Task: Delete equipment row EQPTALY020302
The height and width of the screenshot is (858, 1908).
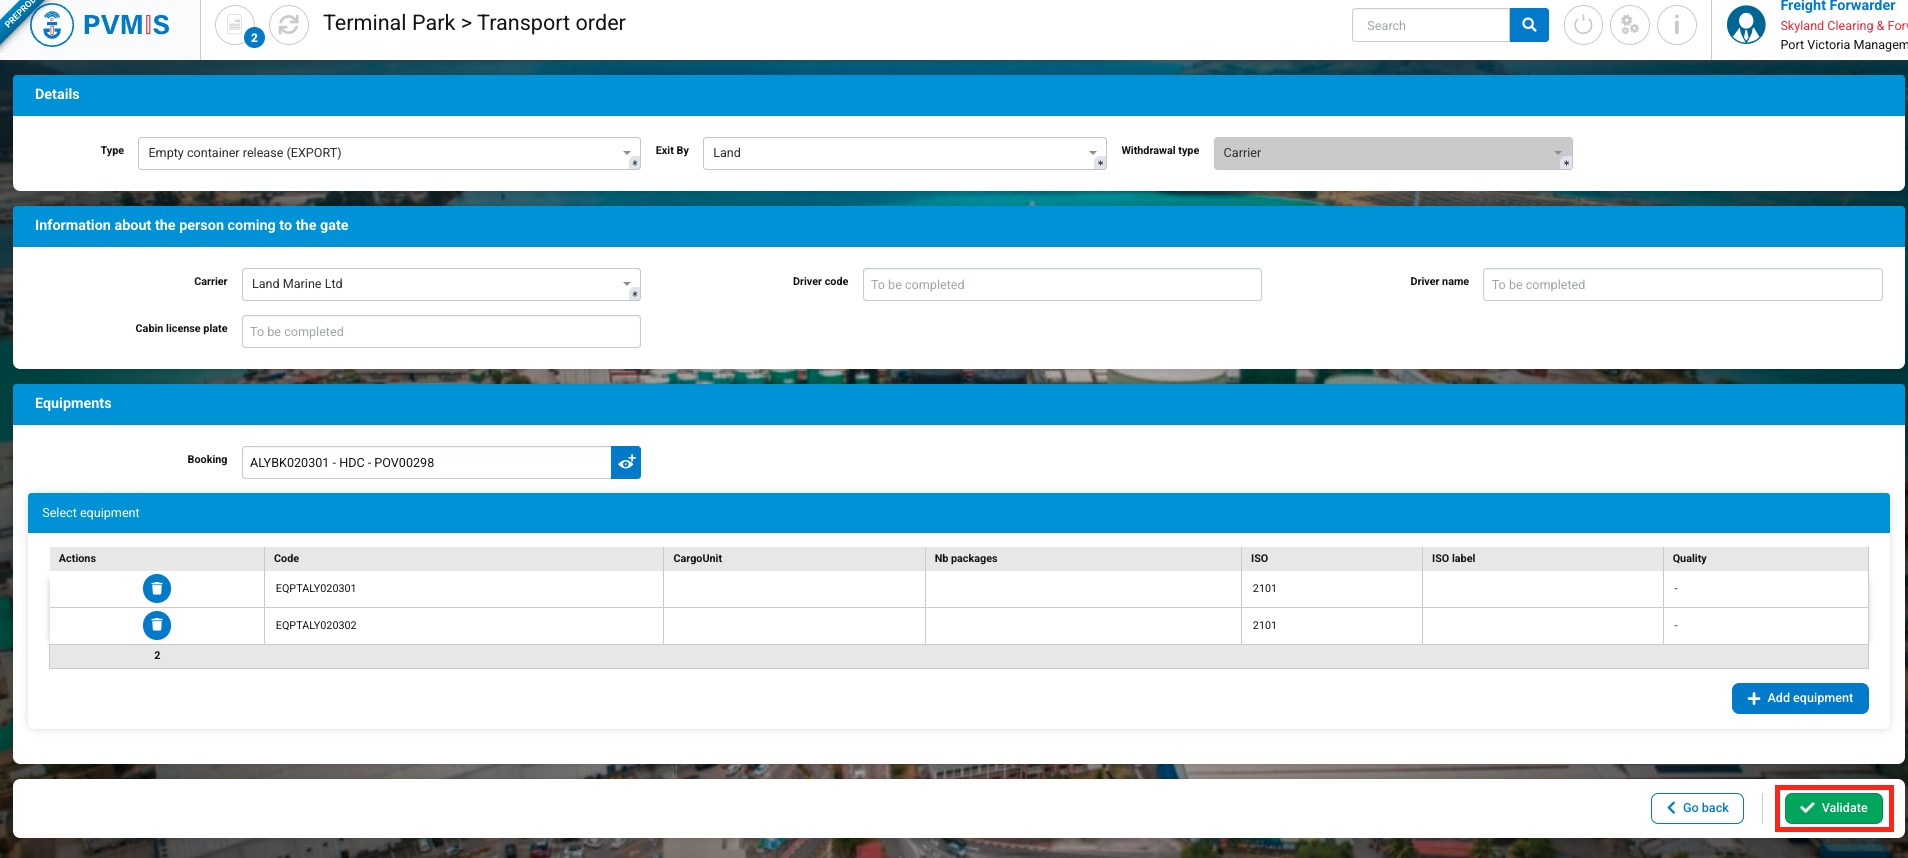Action: 157,625
